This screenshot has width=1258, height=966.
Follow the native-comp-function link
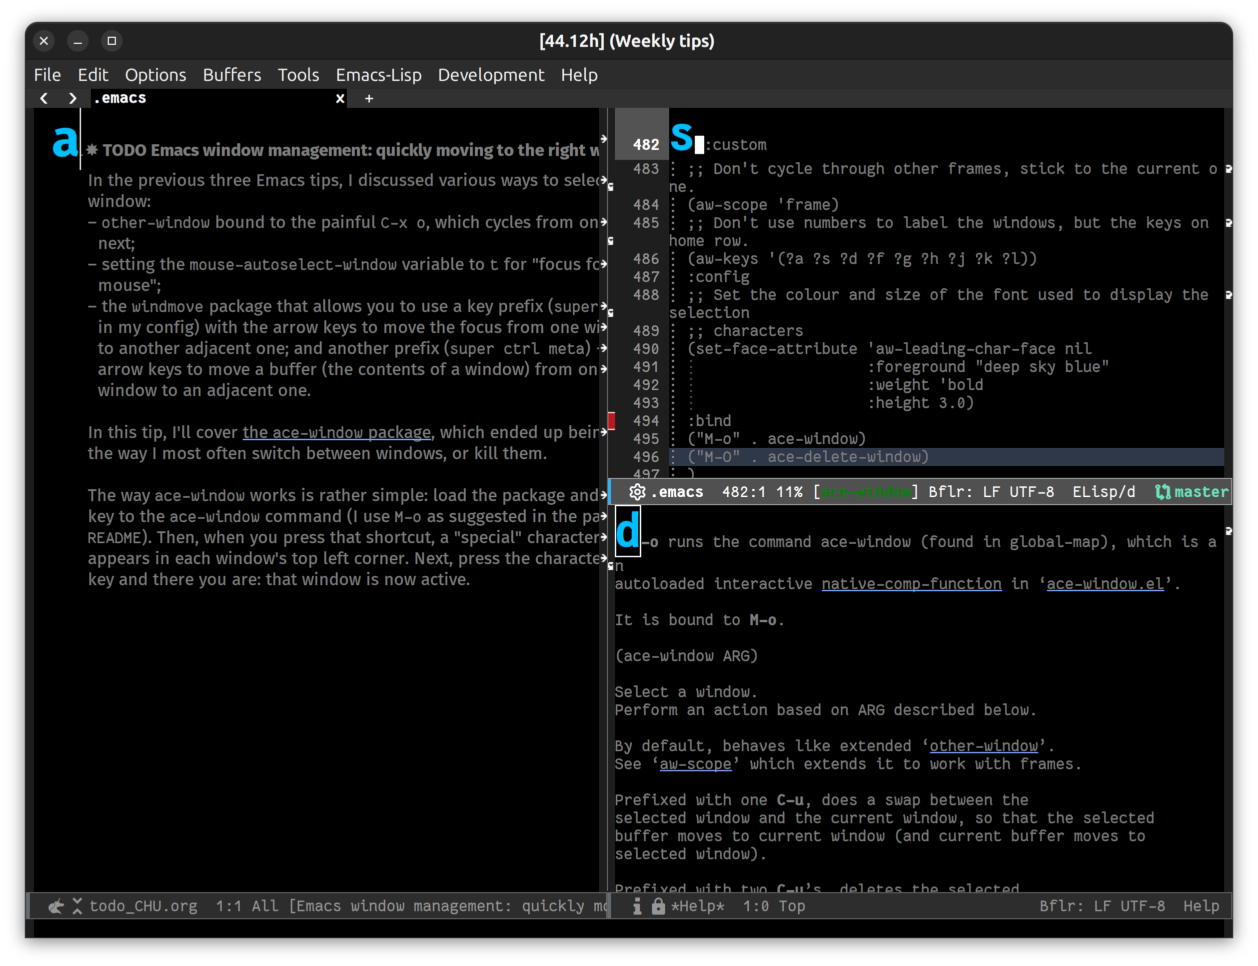[911, 584]
